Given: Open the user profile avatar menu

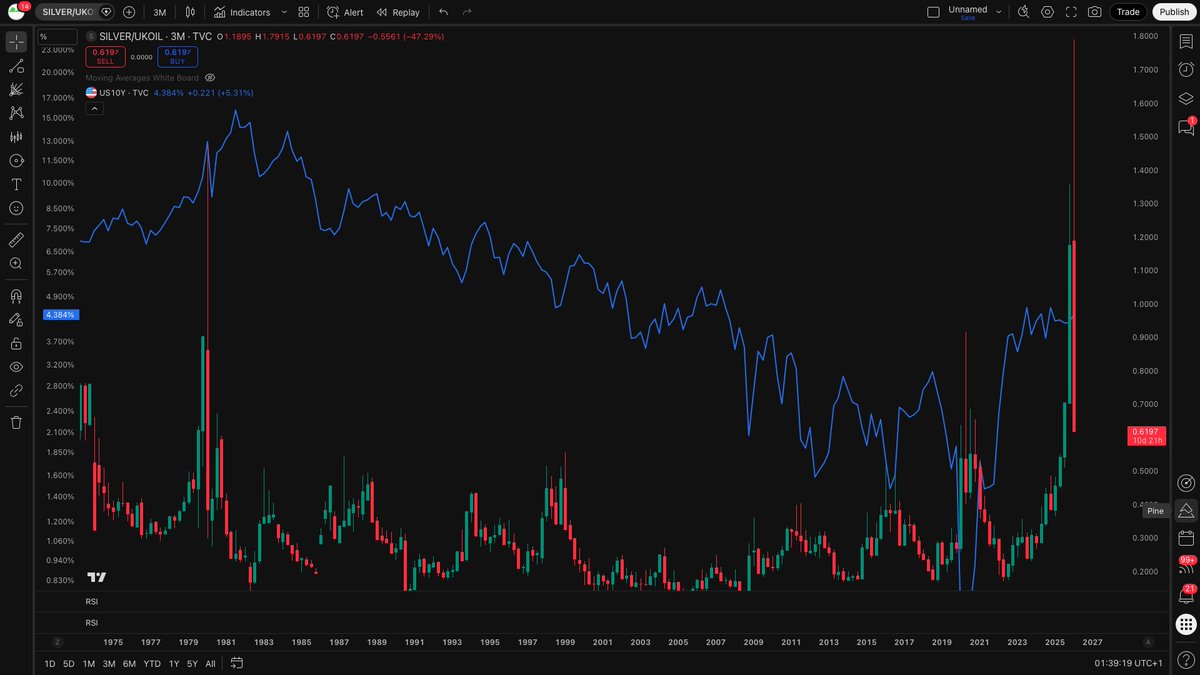Looking at the screenshot, I should point(16,12).
